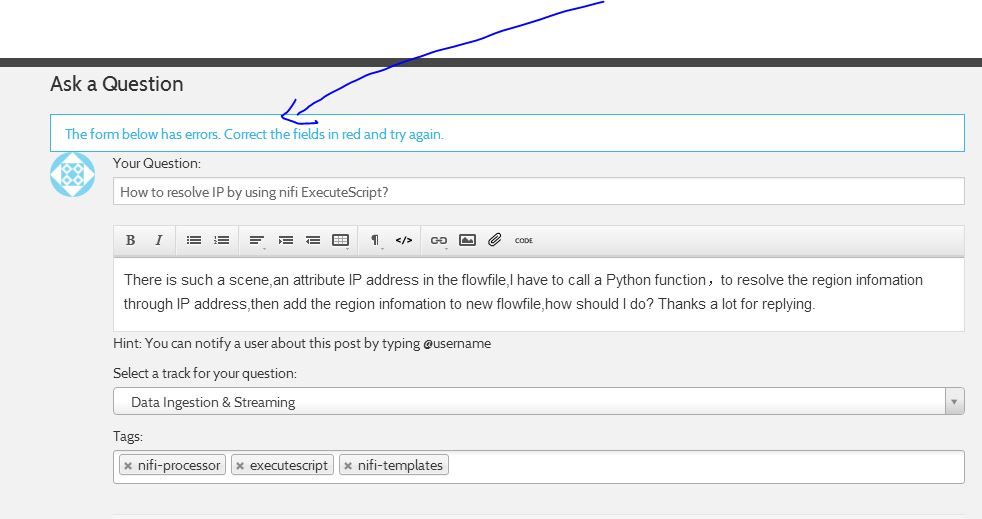Open the insert table menu

point(340,240)
